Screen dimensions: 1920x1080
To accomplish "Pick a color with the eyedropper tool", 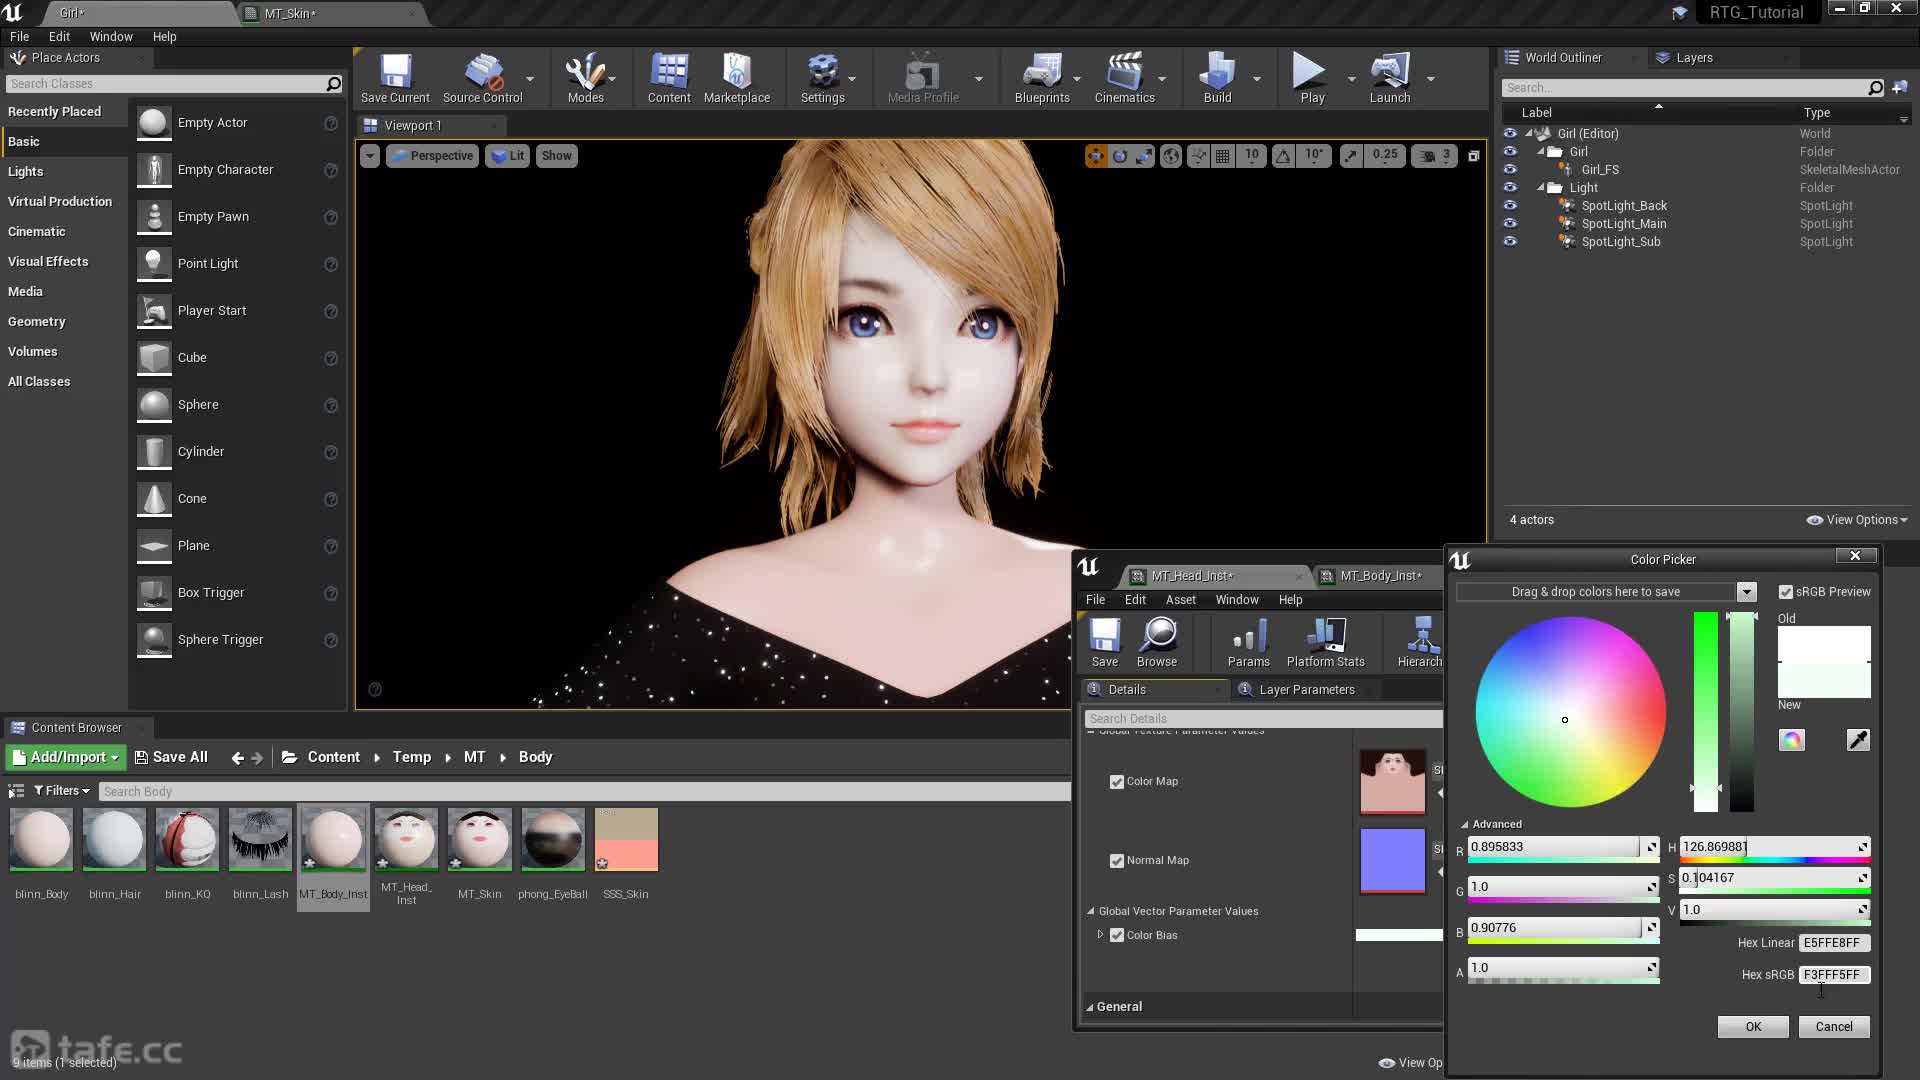I will pyautogui.click(x=1857, y=740).
